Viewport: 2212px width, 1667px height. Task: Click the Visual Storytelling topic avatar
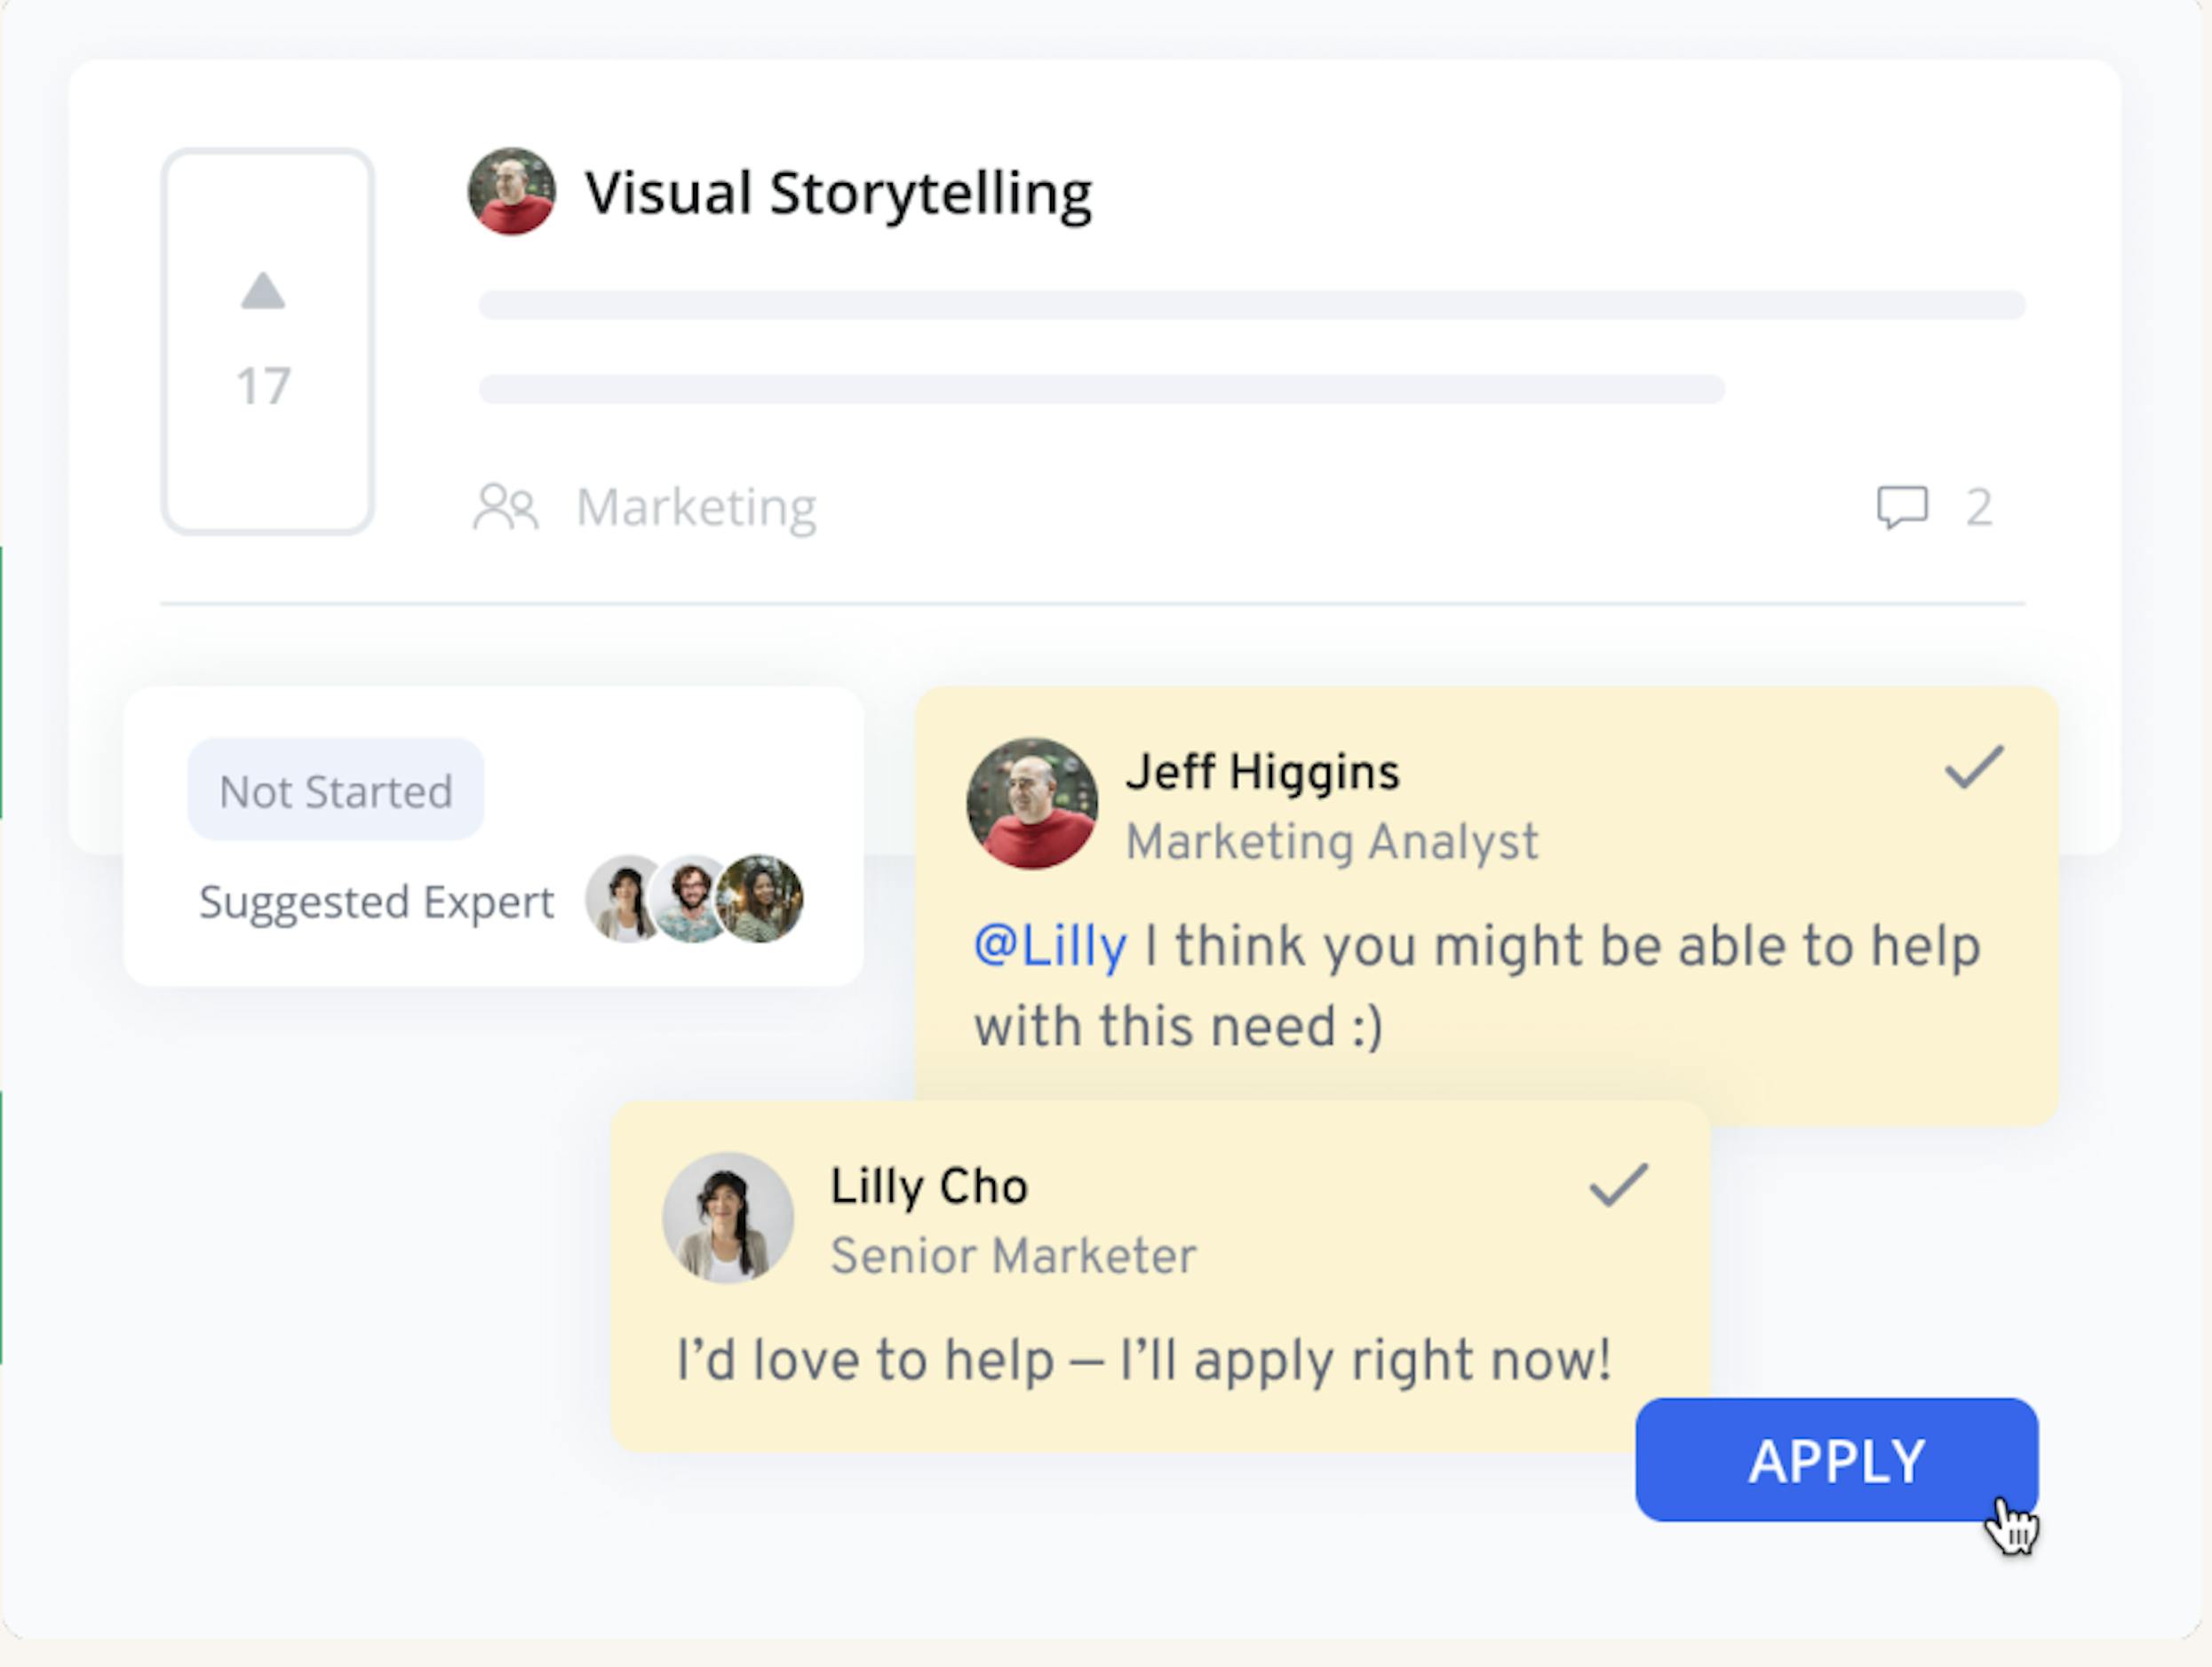coord(511,192)
